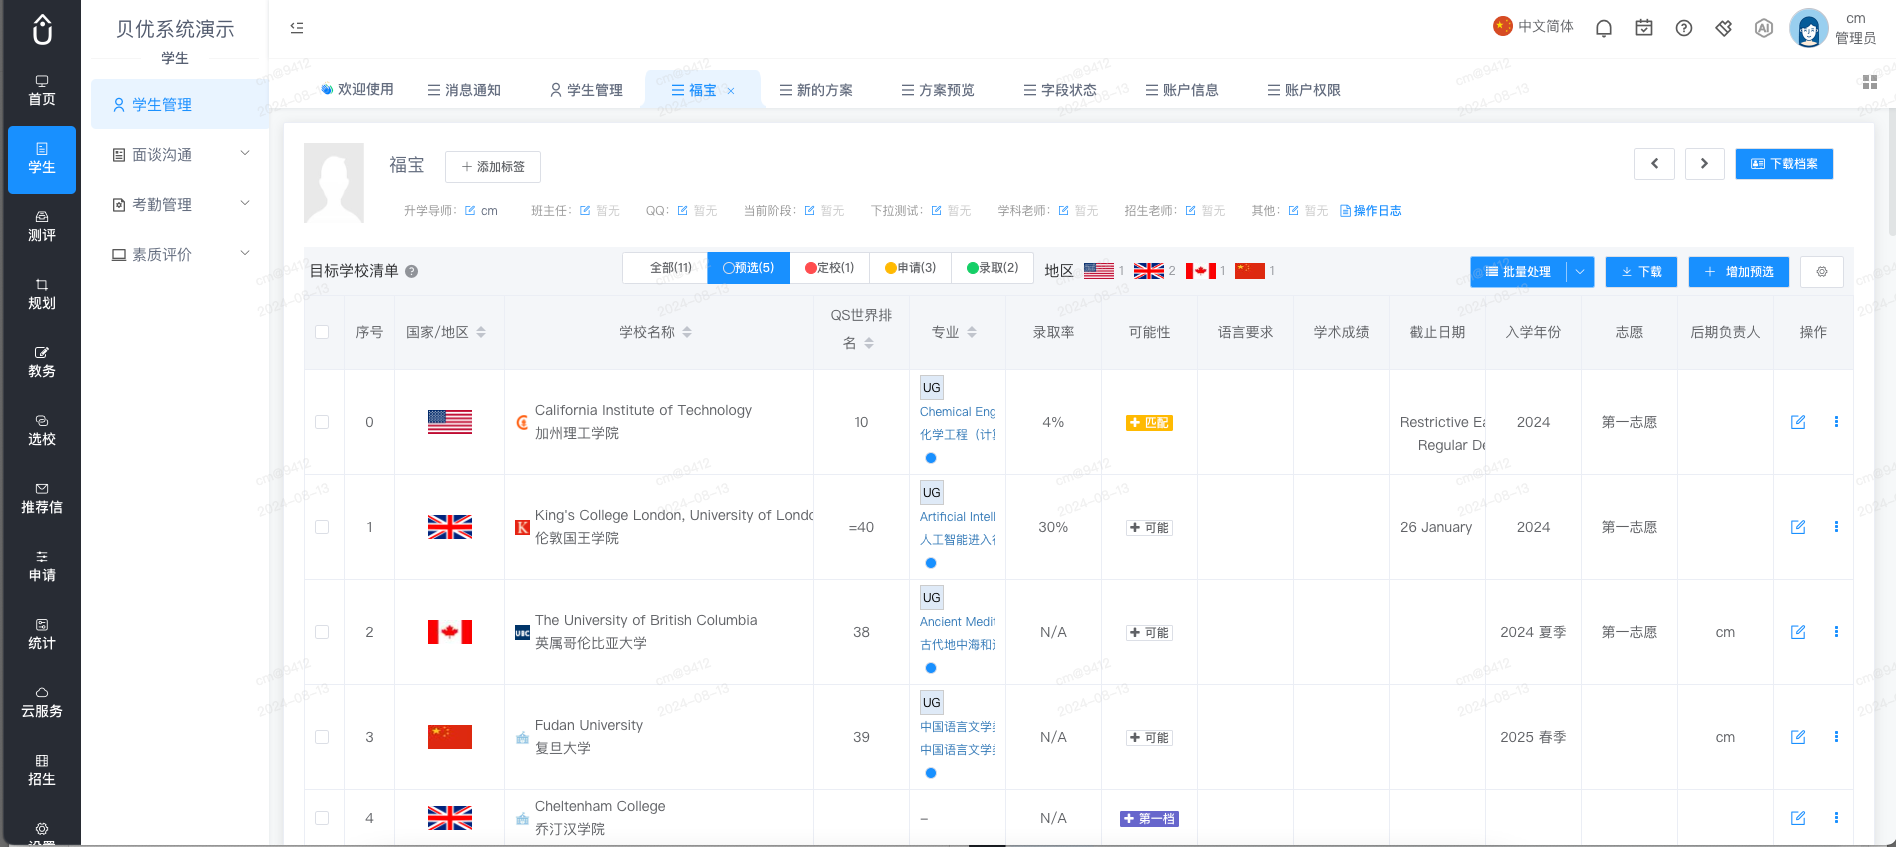Select the 申请(3) filter tab
This screenshot has width=1896, height=847.
coord(910,268)
